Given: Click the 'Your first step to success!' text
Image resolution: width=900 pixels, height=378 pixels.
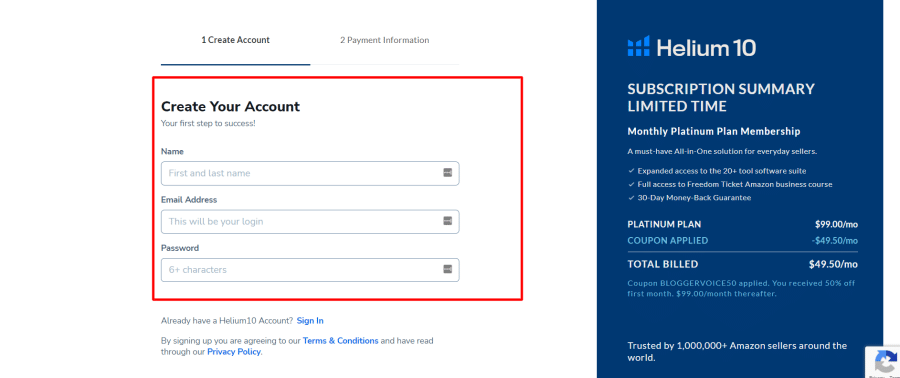Looking at the screenshot, I should coord(208,123).
